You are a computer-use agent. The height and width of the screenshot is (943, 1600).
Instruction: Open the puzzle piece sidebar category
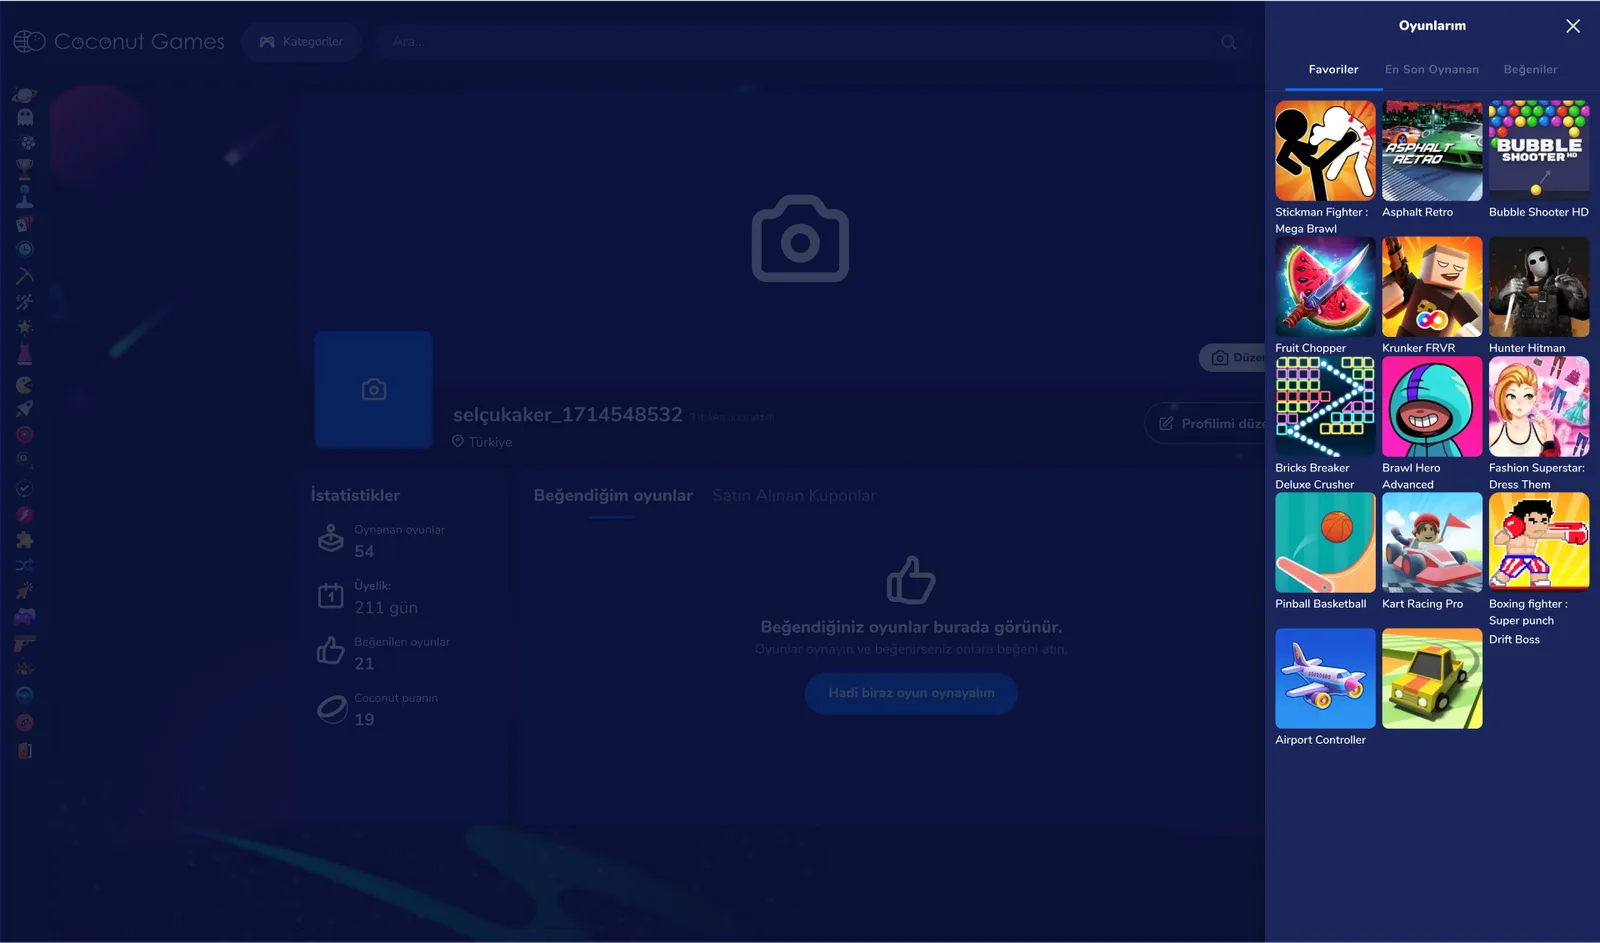tap(25, 540)
